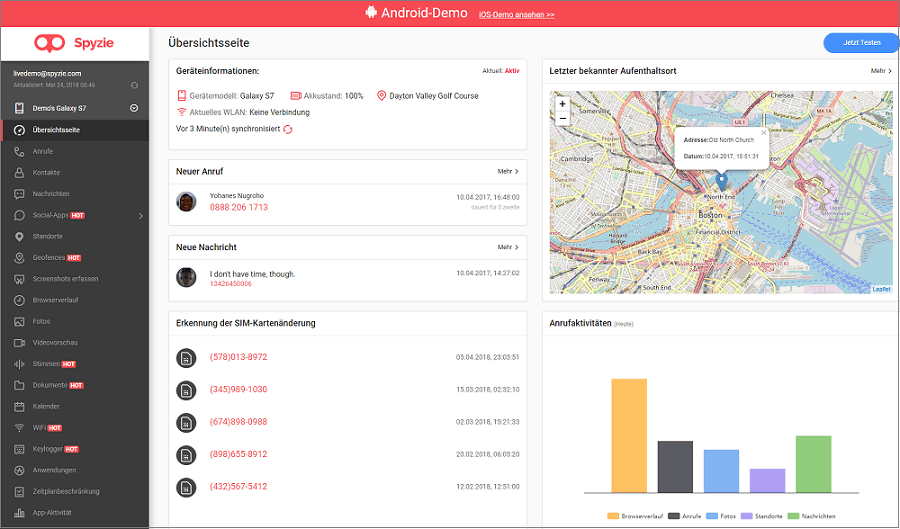Click the Nachrichten message icon
Viewport: 900px width, 529px height.
click(x=20, y=194)
